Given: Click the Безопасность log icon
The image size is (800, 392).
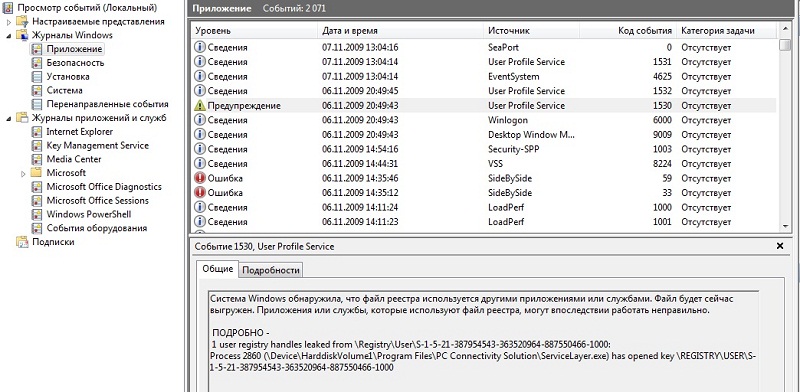Looking at the screenshot, I should 36,63.
